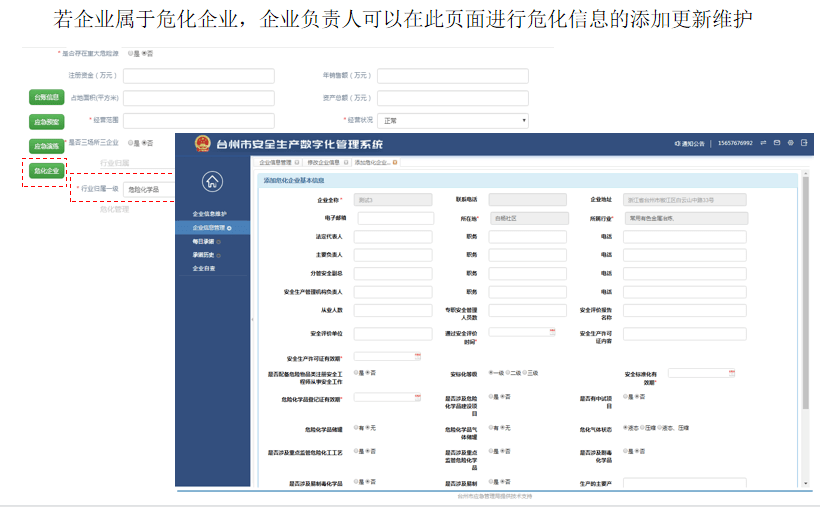Open calendar icon for 通过安全评价时间

552,331
